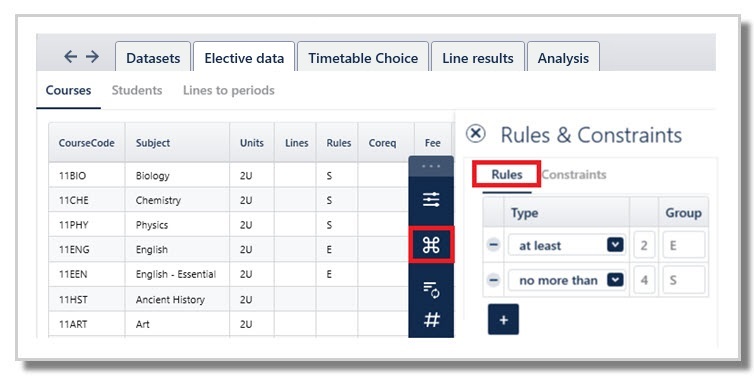Add a new rule with plus button
754x379 pixels.
click(x=503, y=319)
